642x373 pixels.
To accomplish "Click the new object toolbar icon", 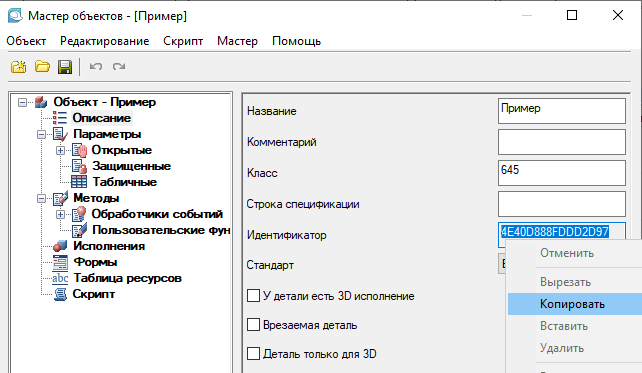I will (x=18, y=67).
